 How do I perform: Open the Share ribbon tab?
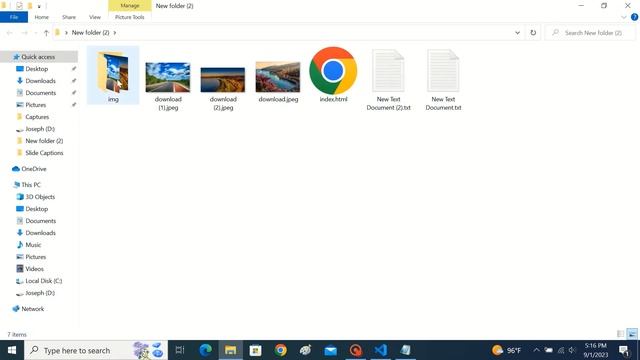point(69,17)
